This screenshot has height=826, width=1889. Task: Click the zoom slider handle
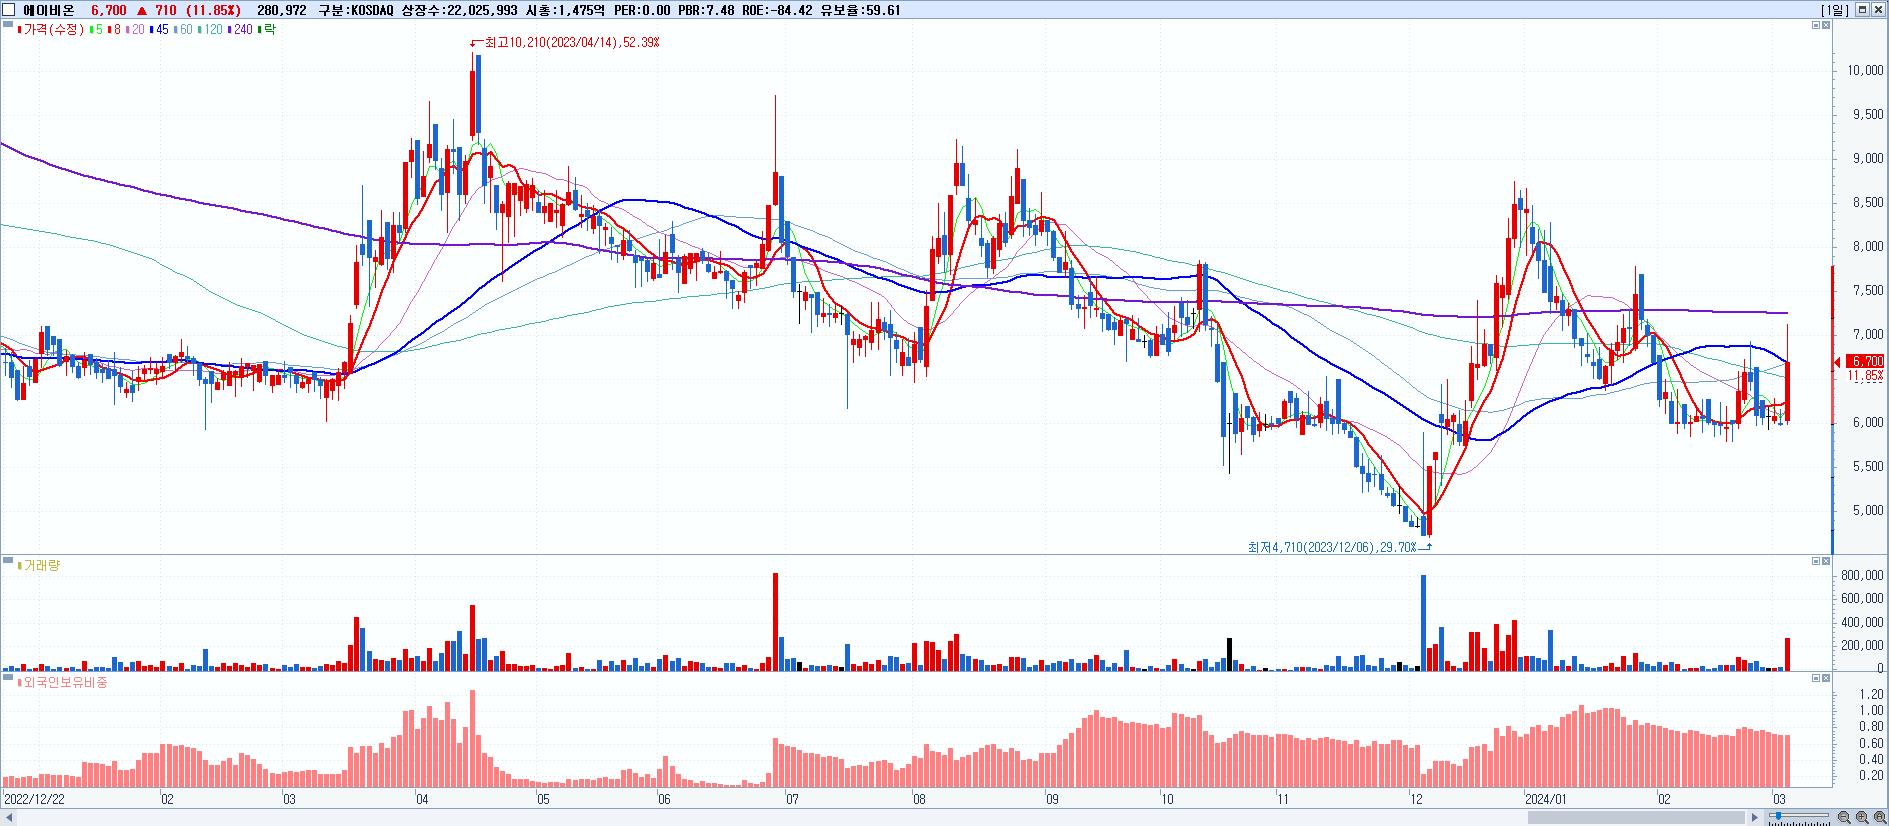click(x=1778, y=815)
